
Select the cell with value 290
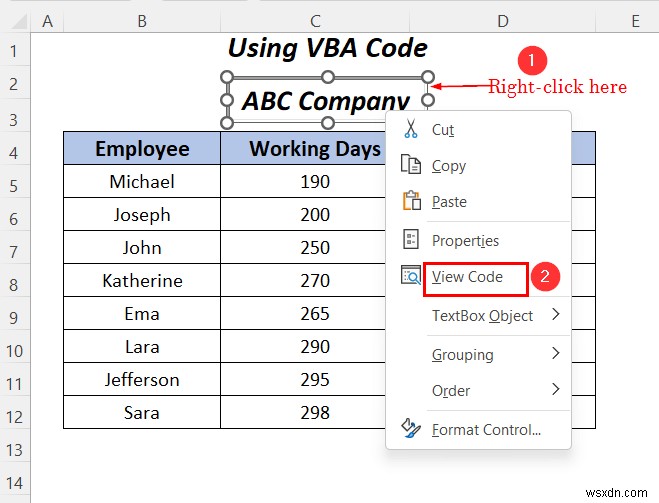coord(303,347)
